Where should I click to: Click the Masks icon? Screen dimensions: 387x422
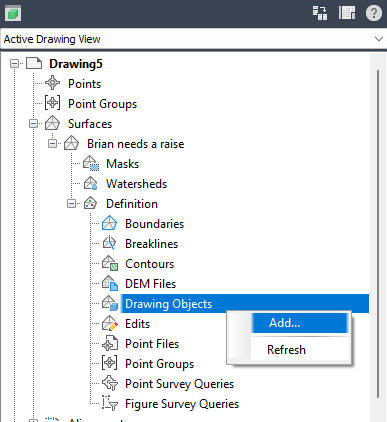click(91, 163)
